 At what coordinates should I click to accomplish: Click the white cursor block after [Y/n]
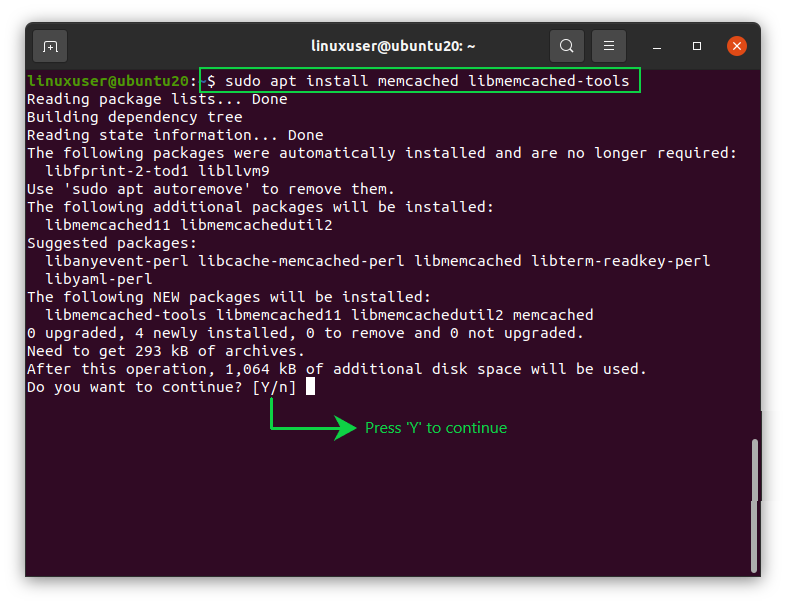310,386
